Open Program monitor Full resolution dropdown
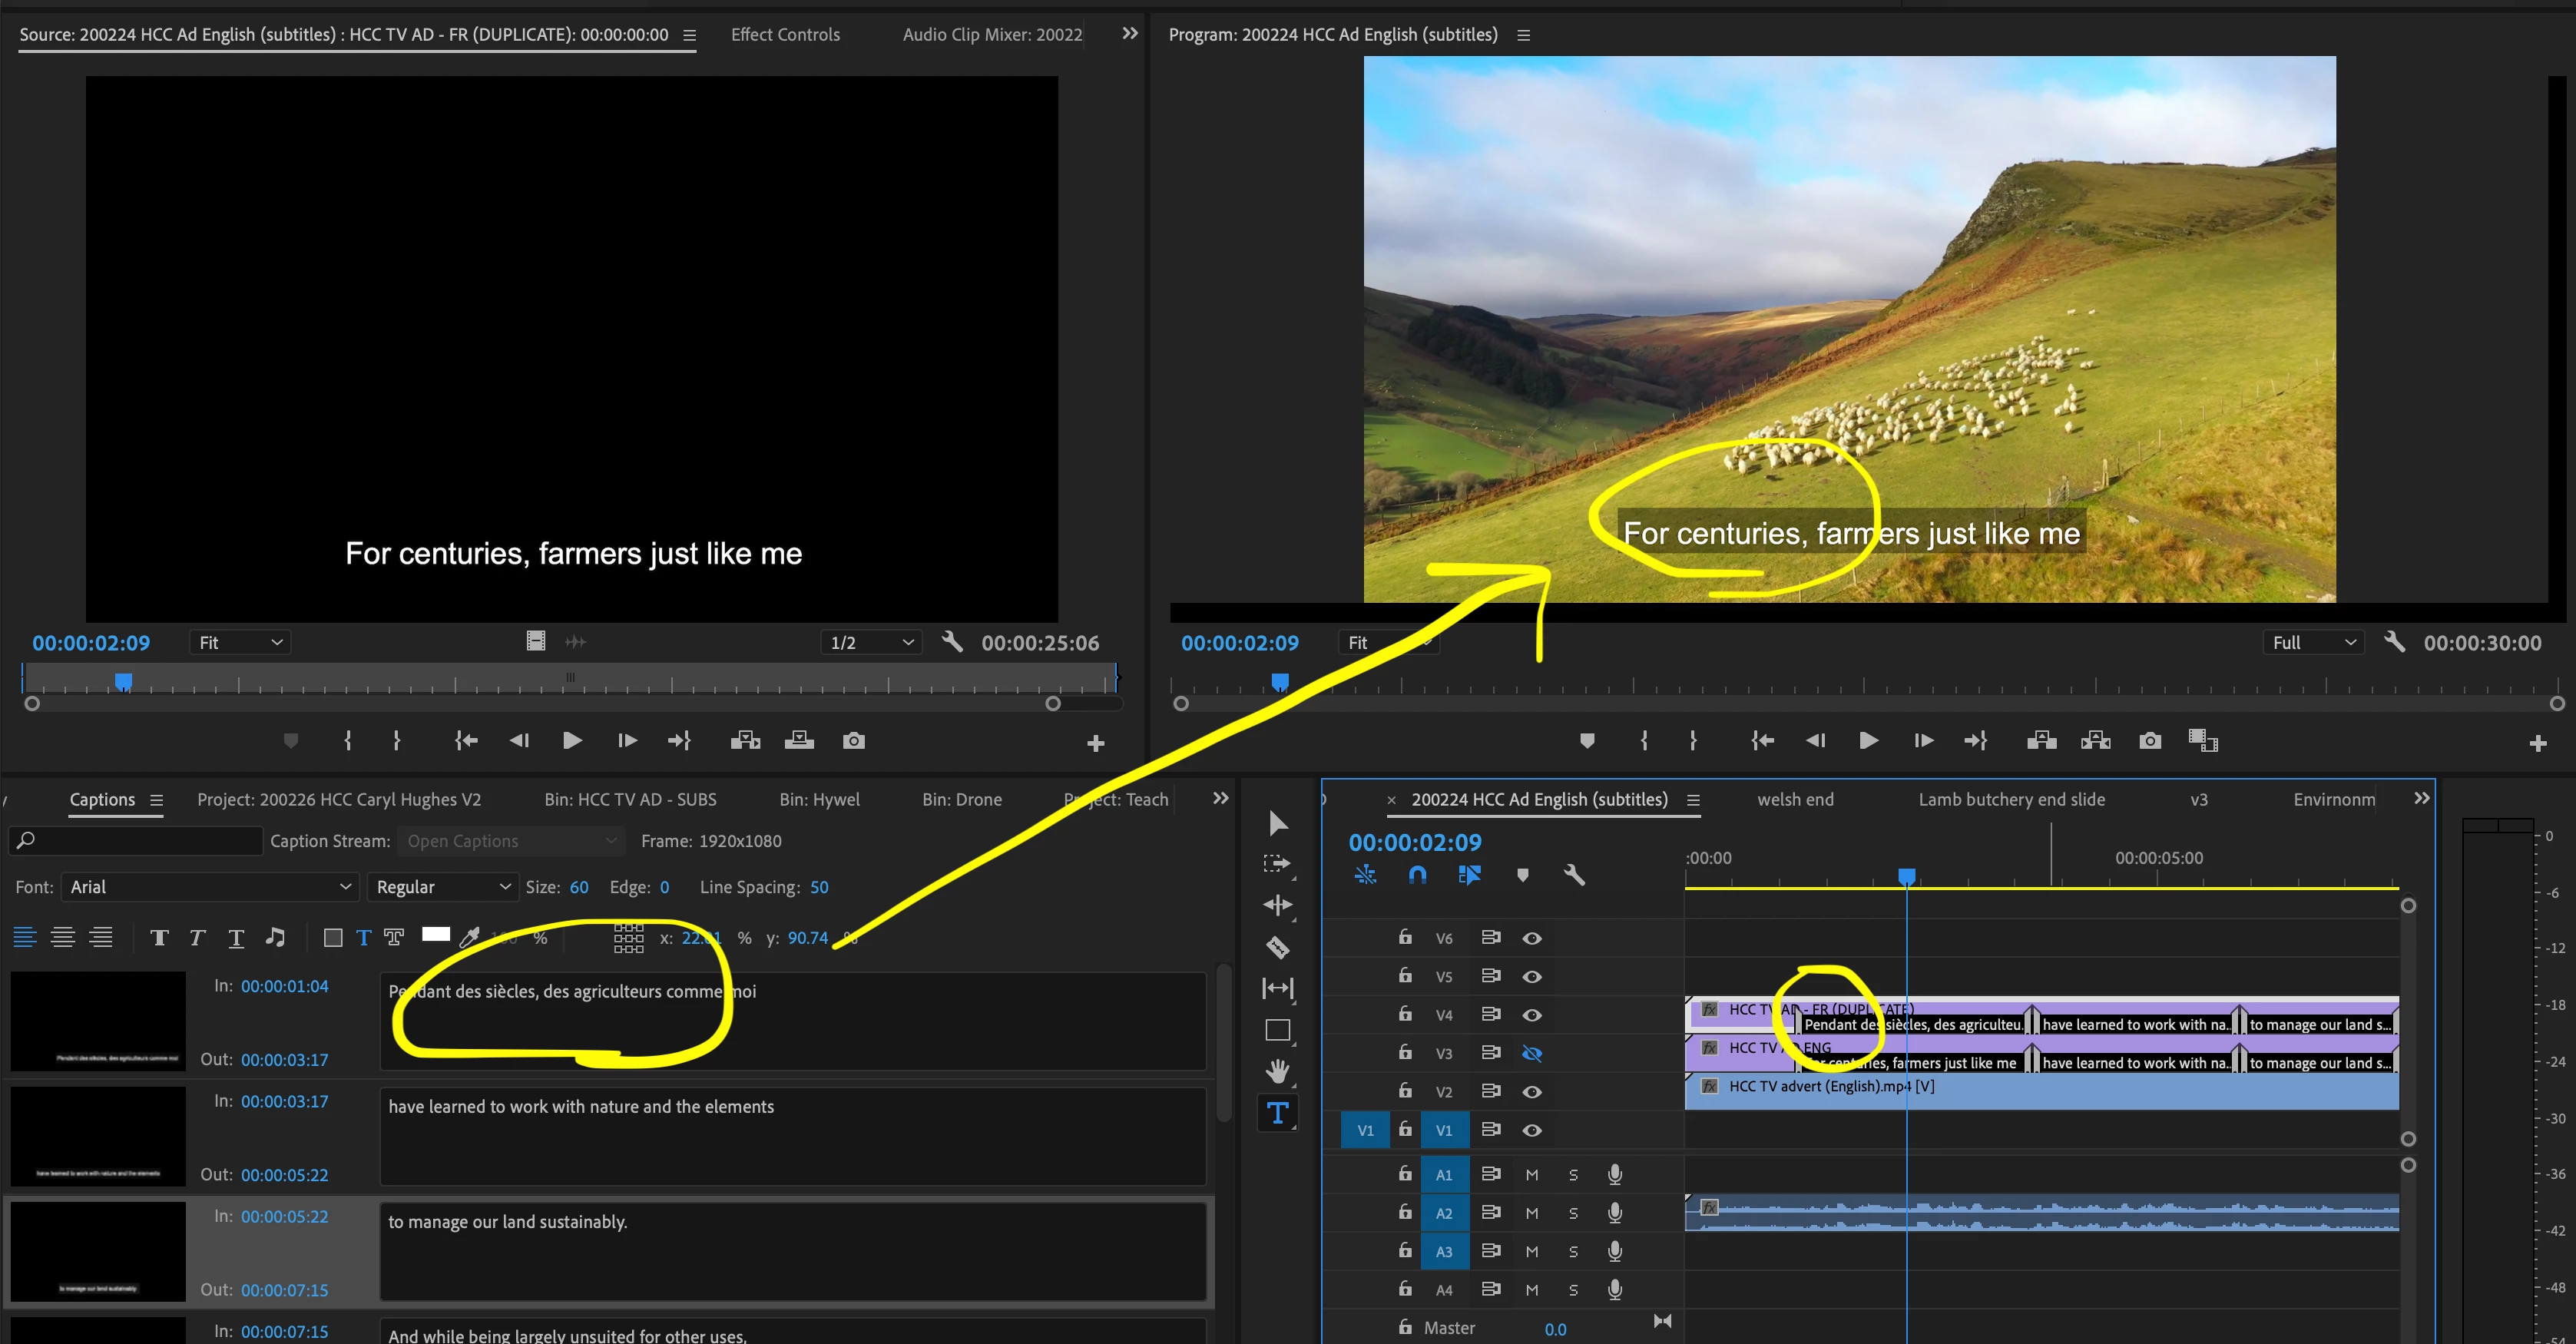The height and width of the screenshot is (1344, 2576). pos(2313,642)
